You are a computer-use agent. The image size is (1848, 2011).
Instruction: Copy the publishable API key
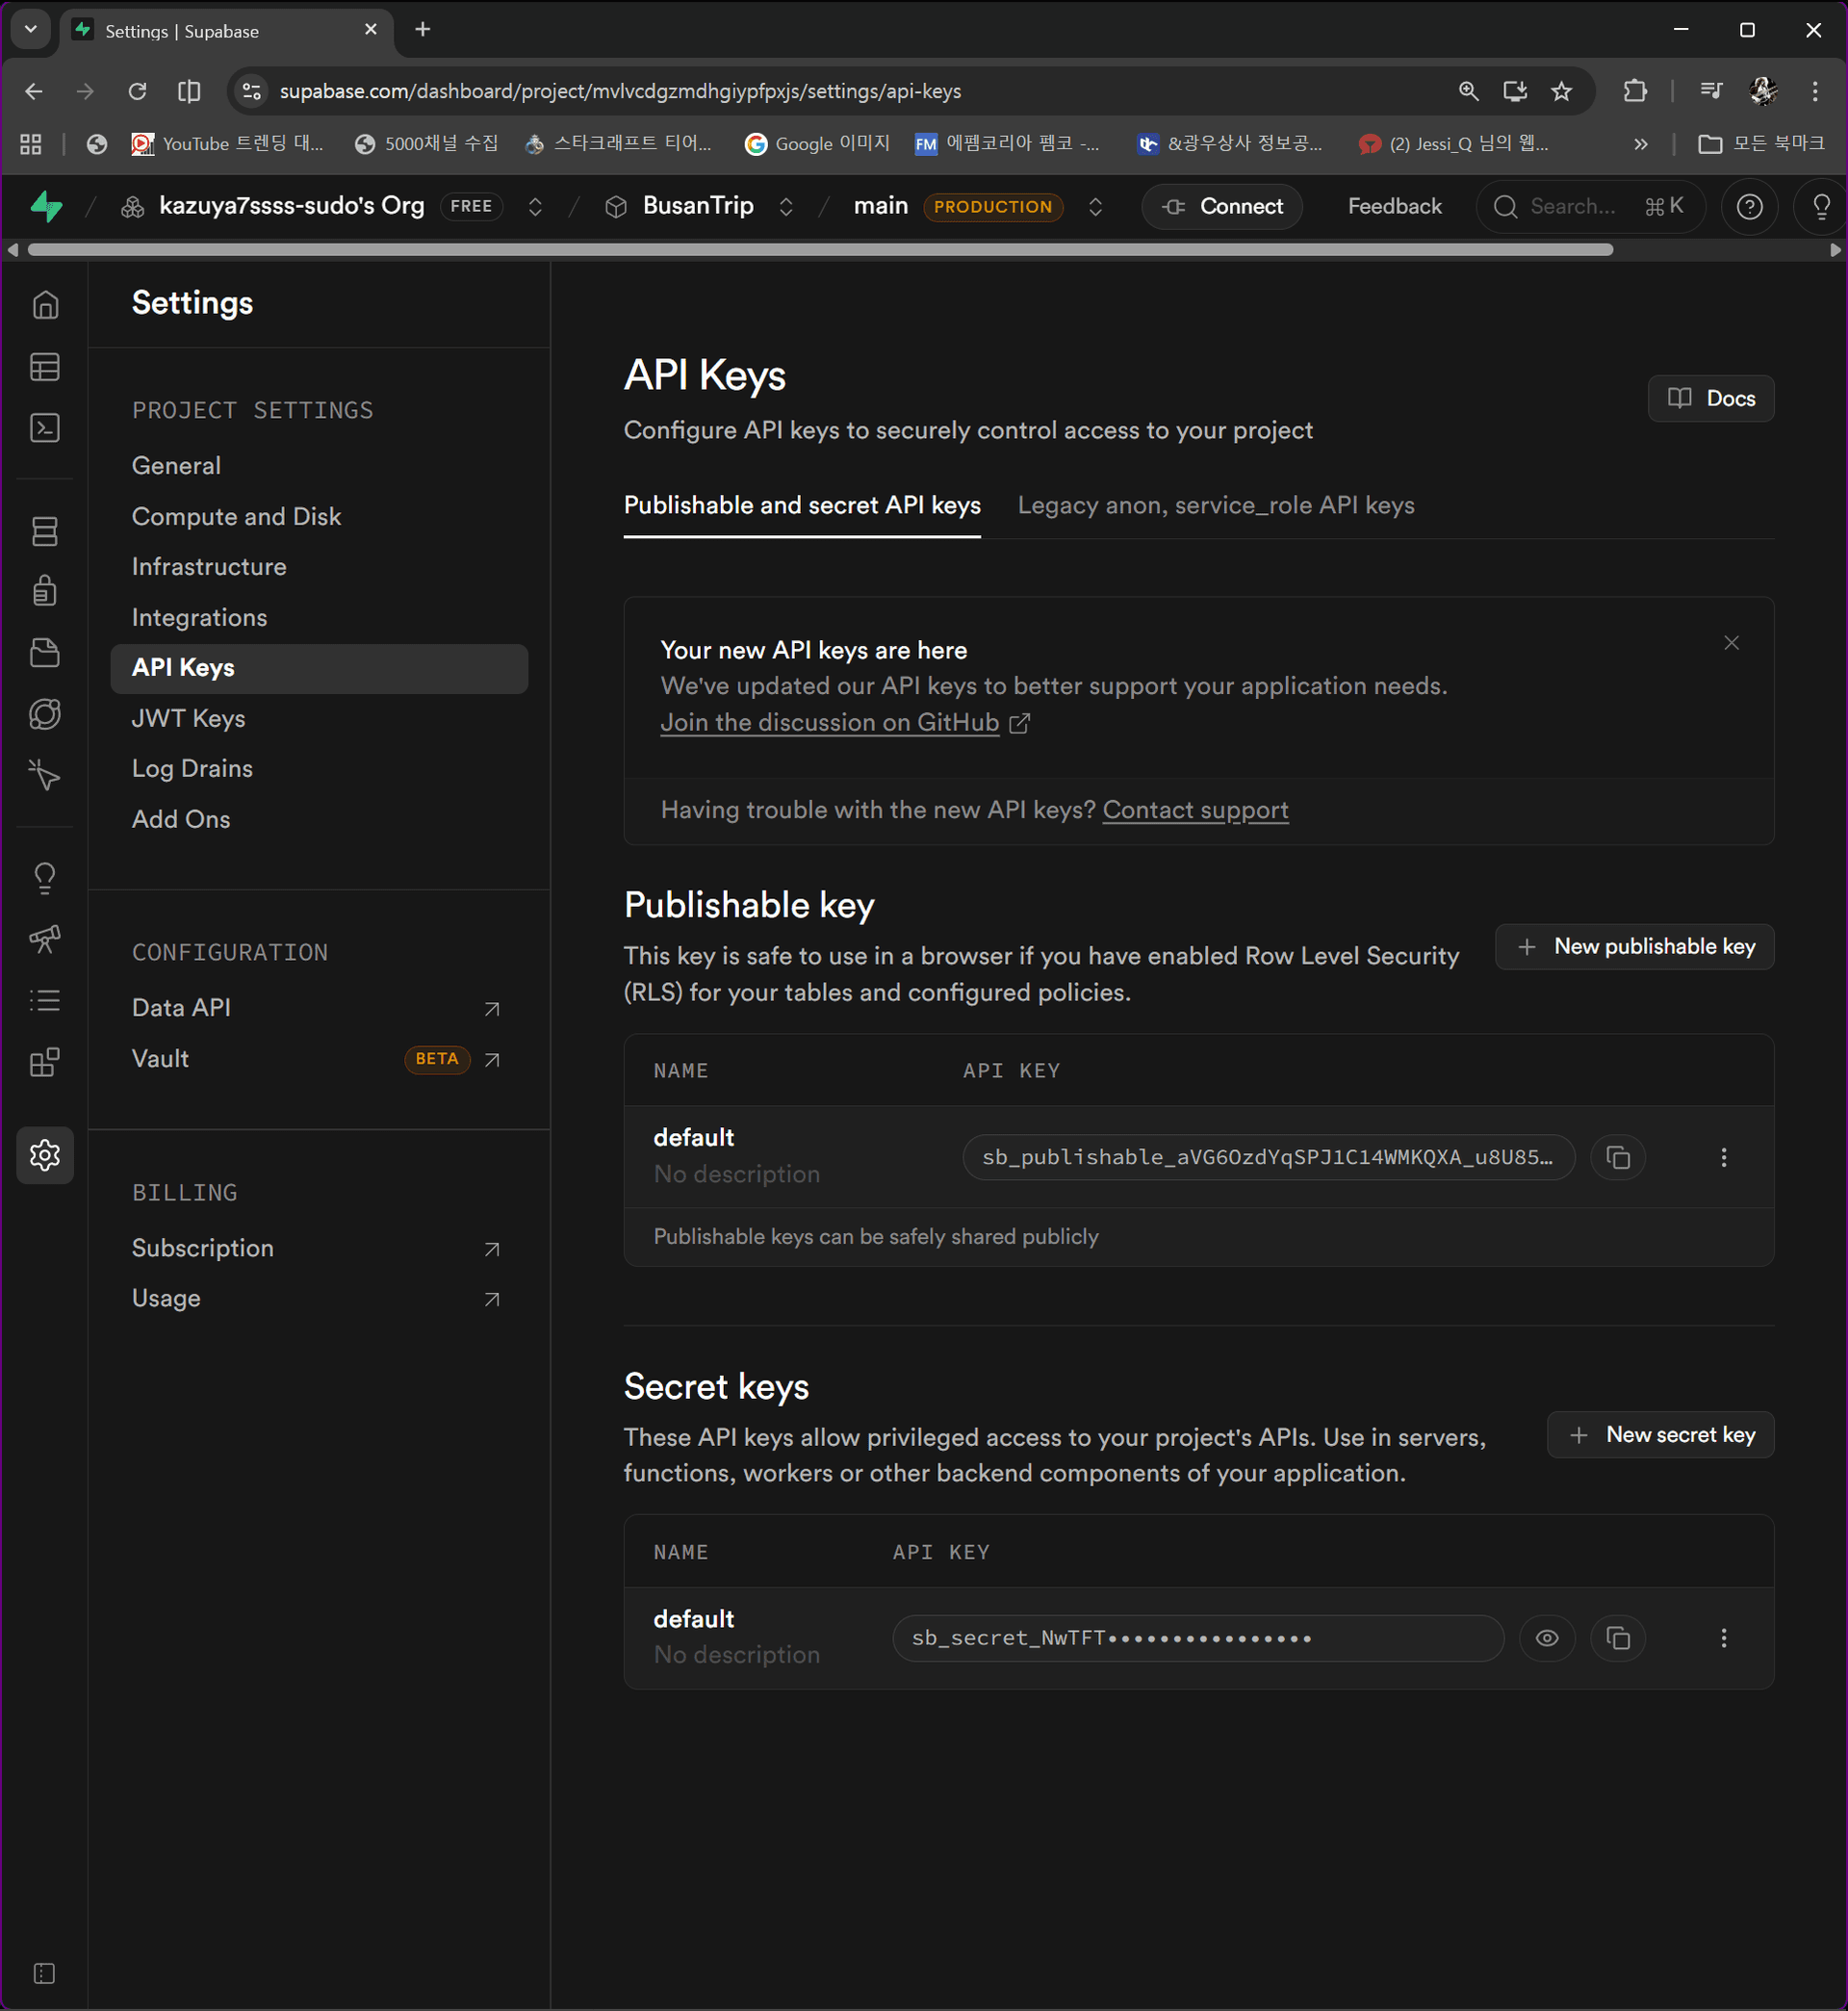click(x=1617, y=1157)
